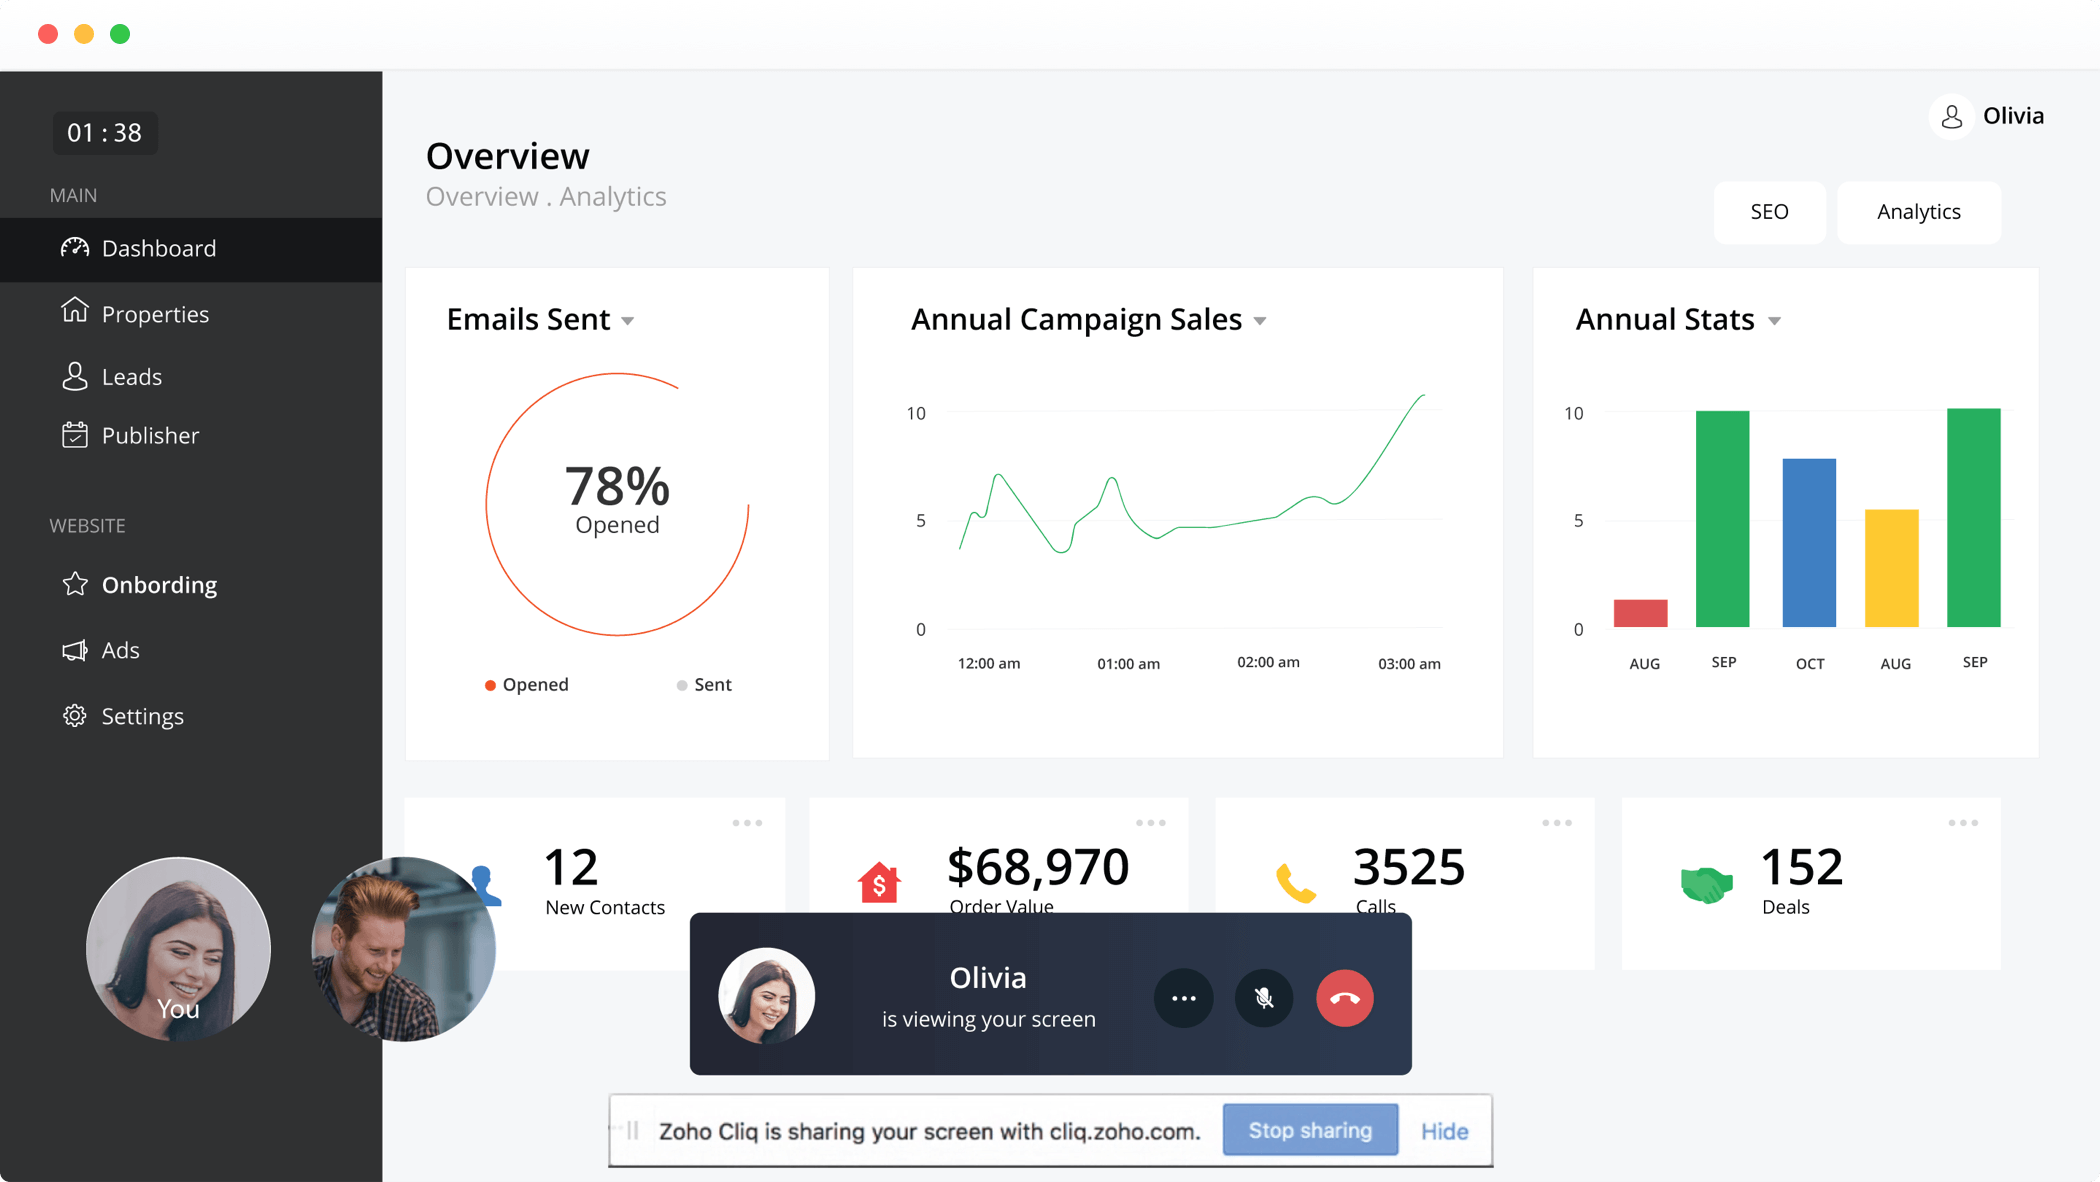Select the Onboarding icon under Website
Screen dimensions: 2100x1182
click(x=75, y=584)
